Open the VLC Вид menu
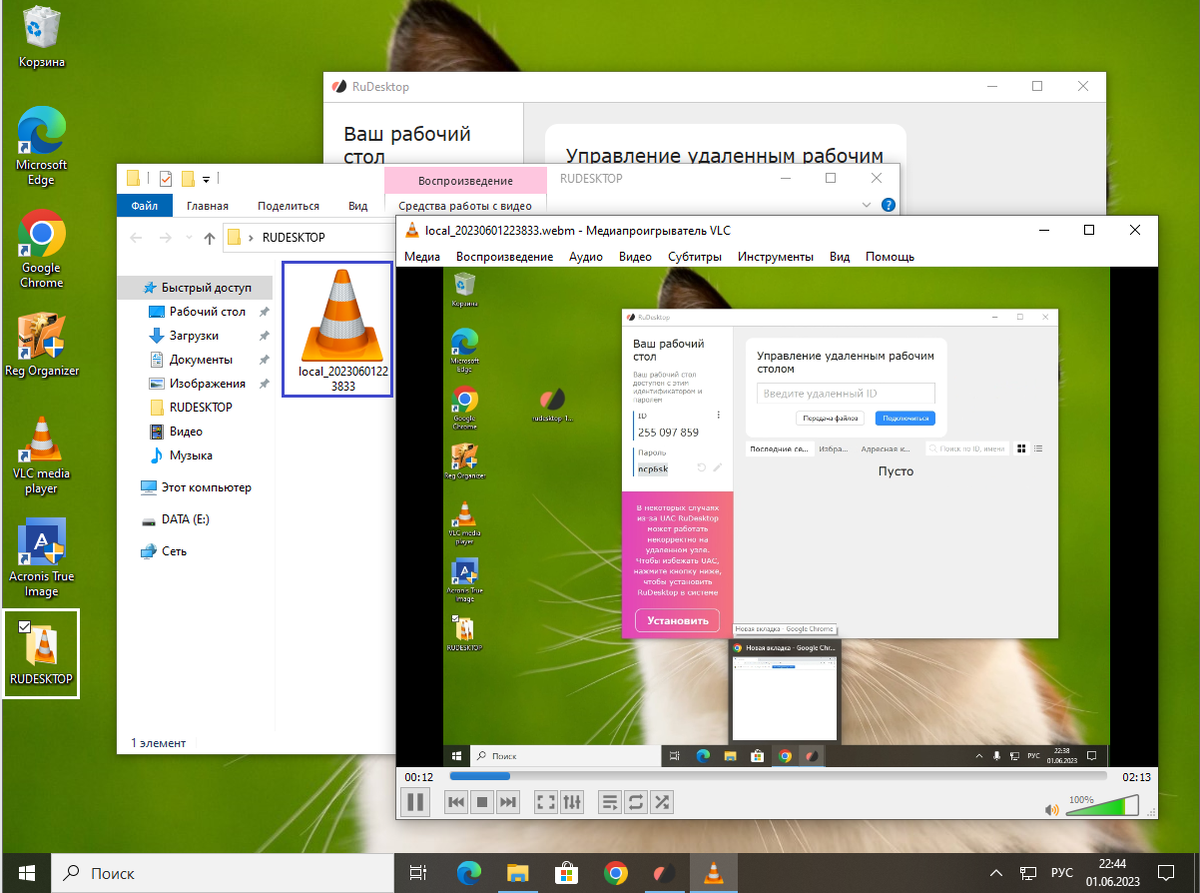Viewport: 1200px width, 893px height. click(x=840, y=257)
